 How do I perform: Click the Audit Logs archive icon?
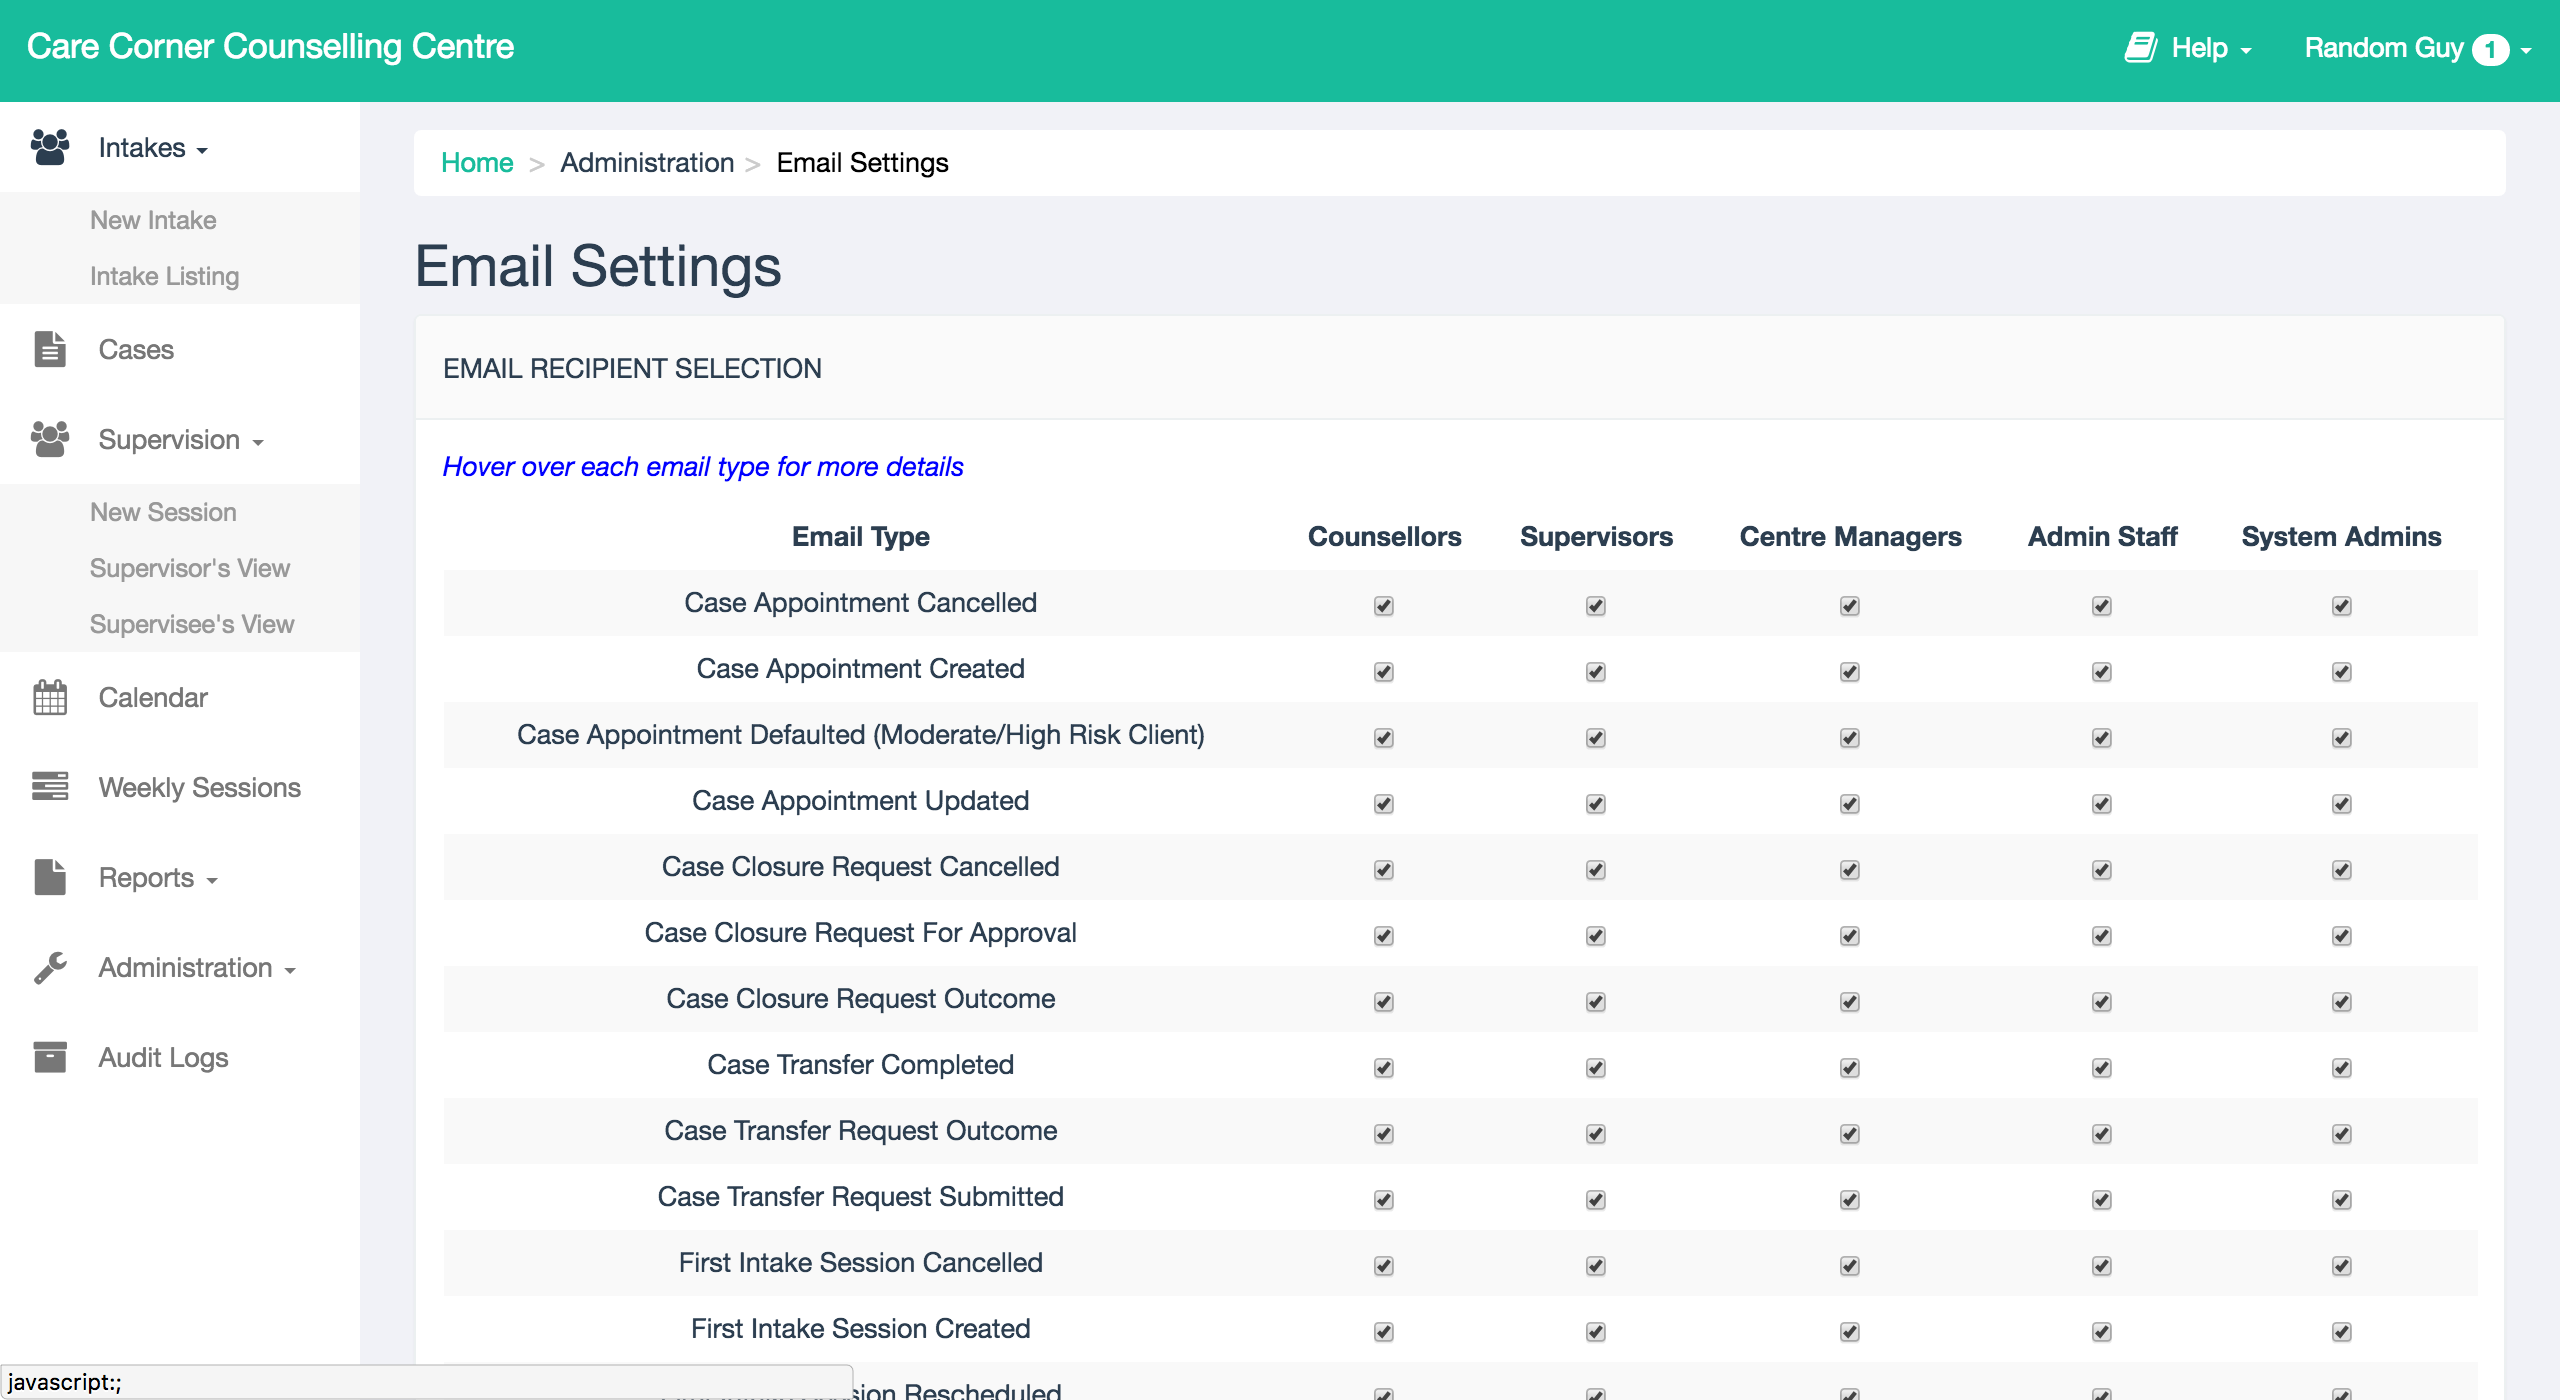pyautogui.click(x=50, y=1057)
